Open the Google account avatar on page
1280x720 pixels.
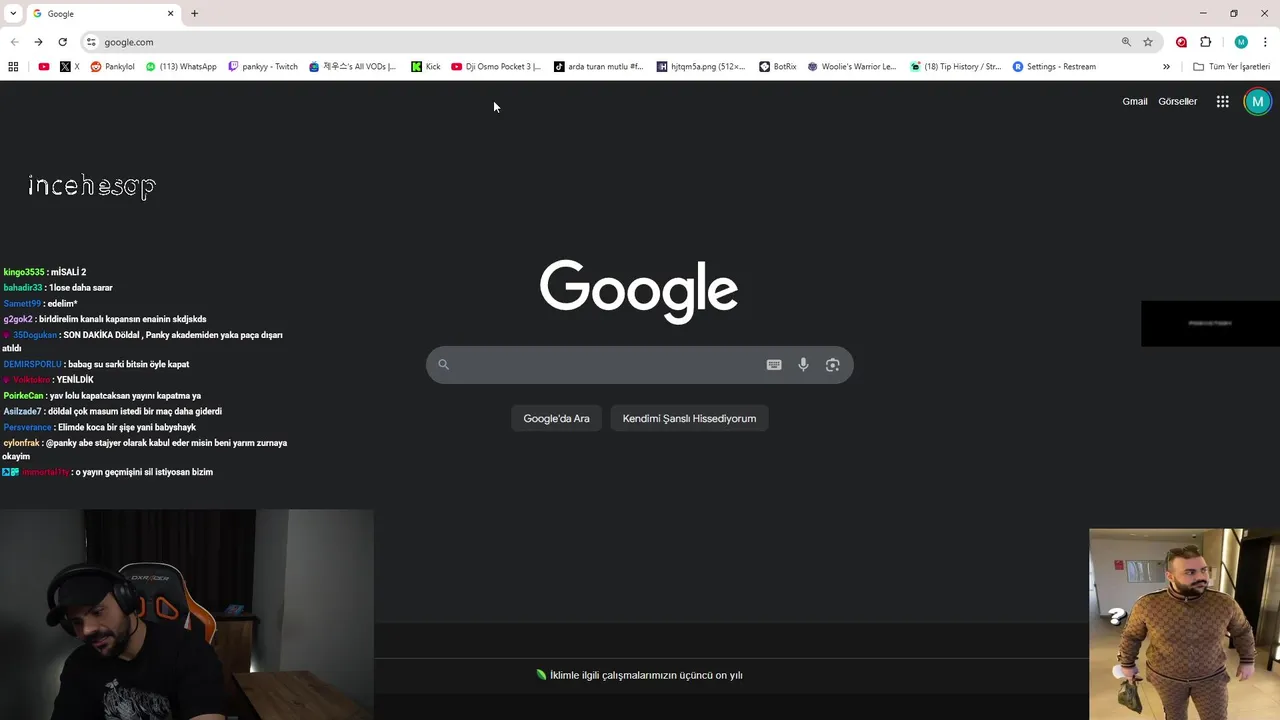point(1257,101)
